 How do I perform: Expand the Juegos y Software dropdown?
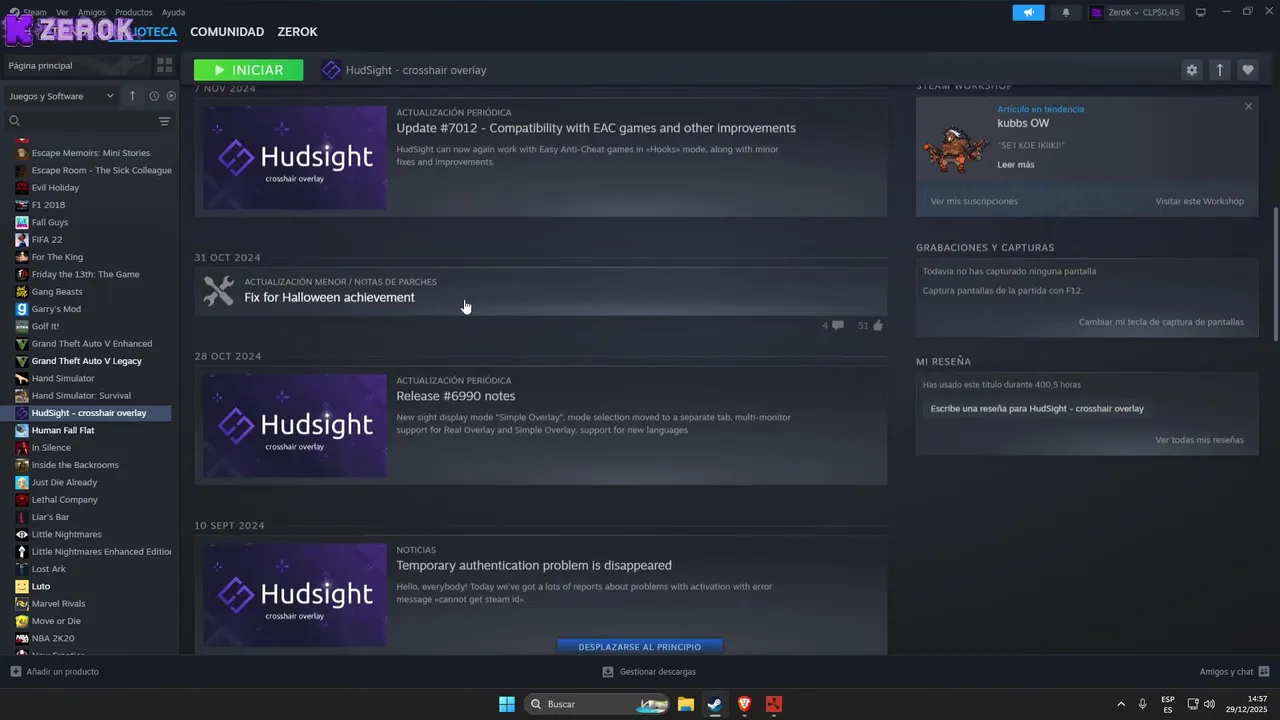pos(62,96)
